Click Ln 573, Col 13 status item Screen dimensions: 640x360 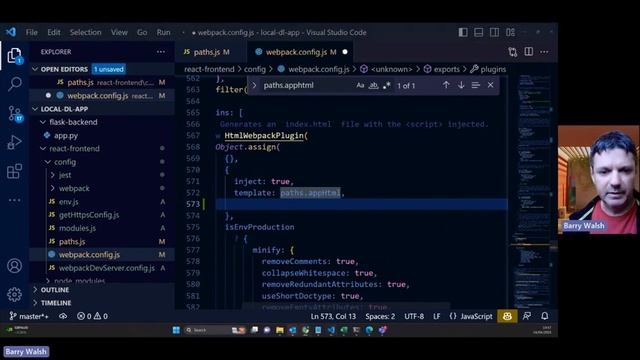pyautogui.click(x=333, y=316)
